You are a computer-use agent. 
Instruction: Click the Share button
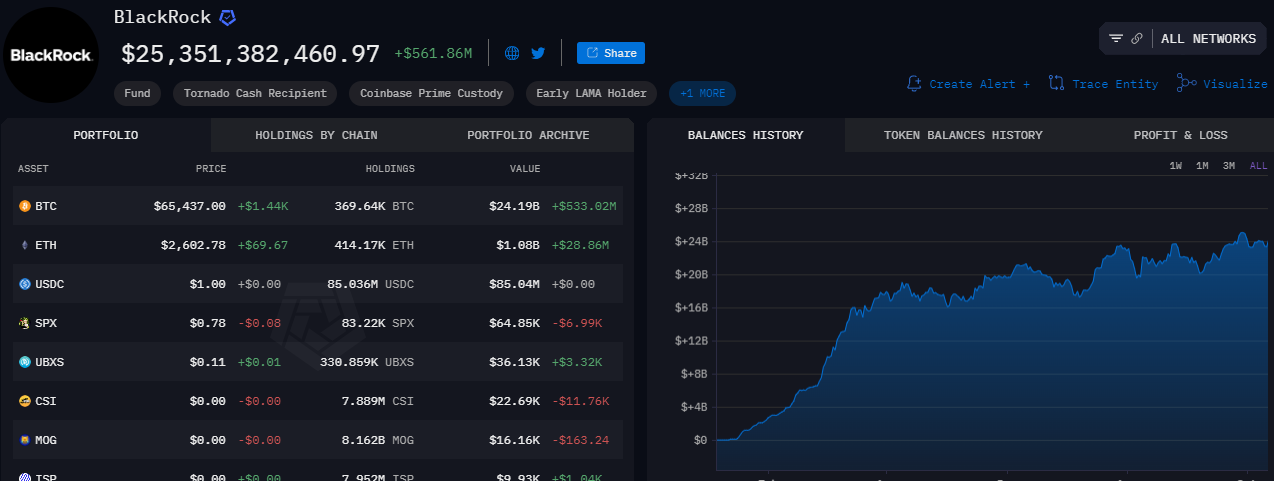coord(610,53)
